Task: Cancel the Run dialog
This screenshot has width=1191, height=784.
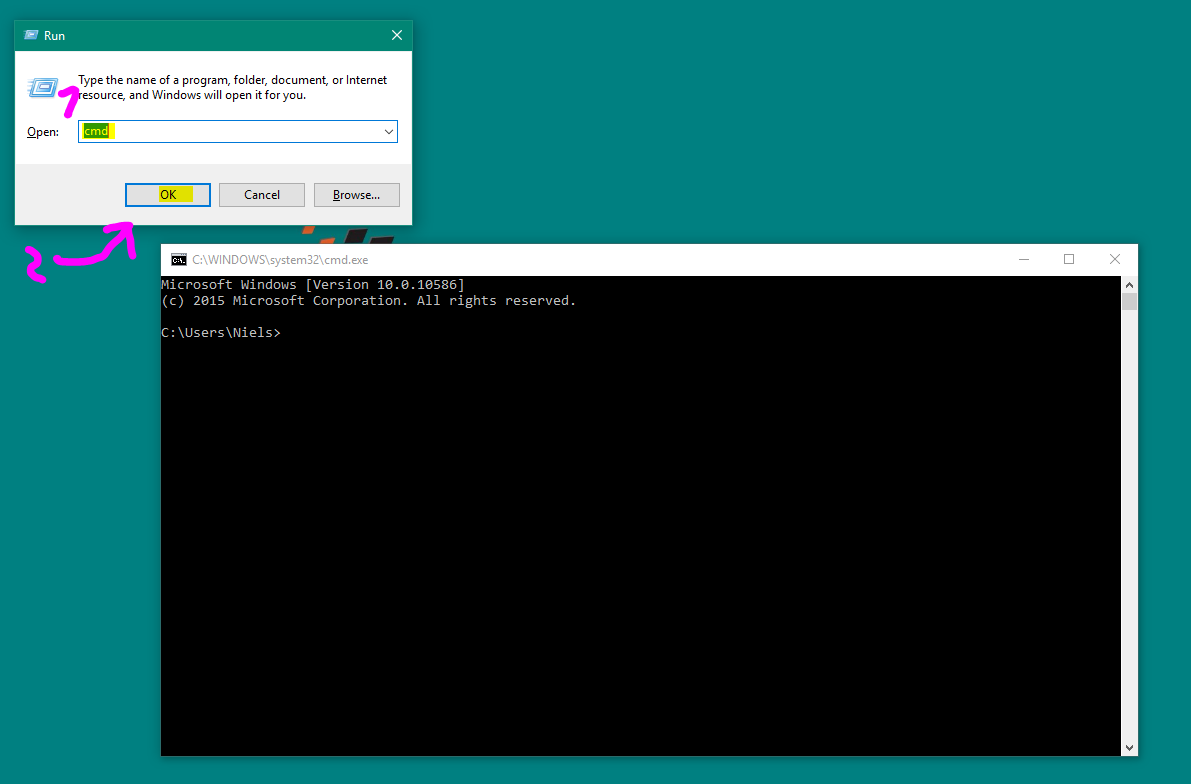Action: pyautogui.click(x=262, y=194)
